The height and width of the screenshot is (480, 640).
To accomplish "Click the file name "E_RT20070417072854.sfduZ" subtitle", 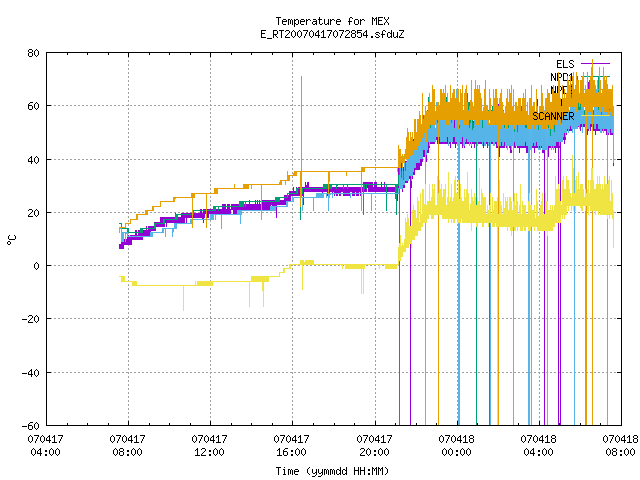I will [x=332, y=34].
